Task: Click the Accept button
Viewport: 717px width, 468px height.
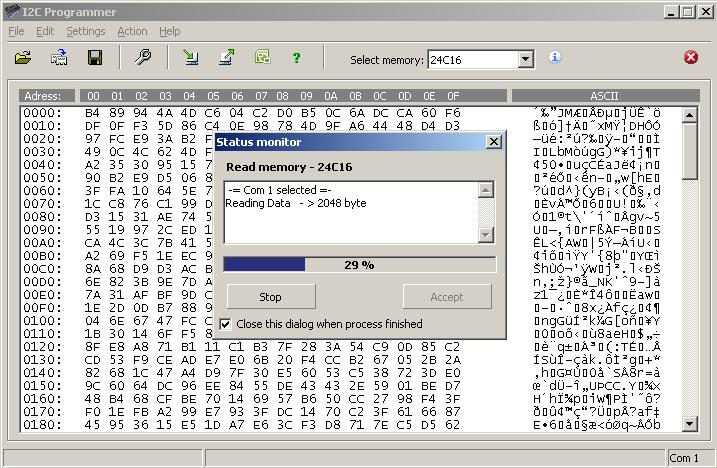Action: (x=447, y=297)
